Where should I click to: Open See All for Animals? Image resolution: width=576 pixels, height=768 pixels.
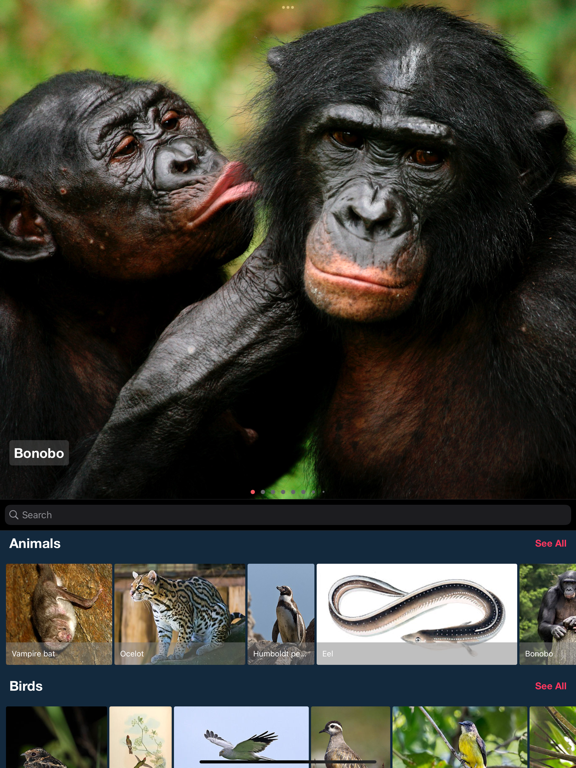click(x=551, y=543)
